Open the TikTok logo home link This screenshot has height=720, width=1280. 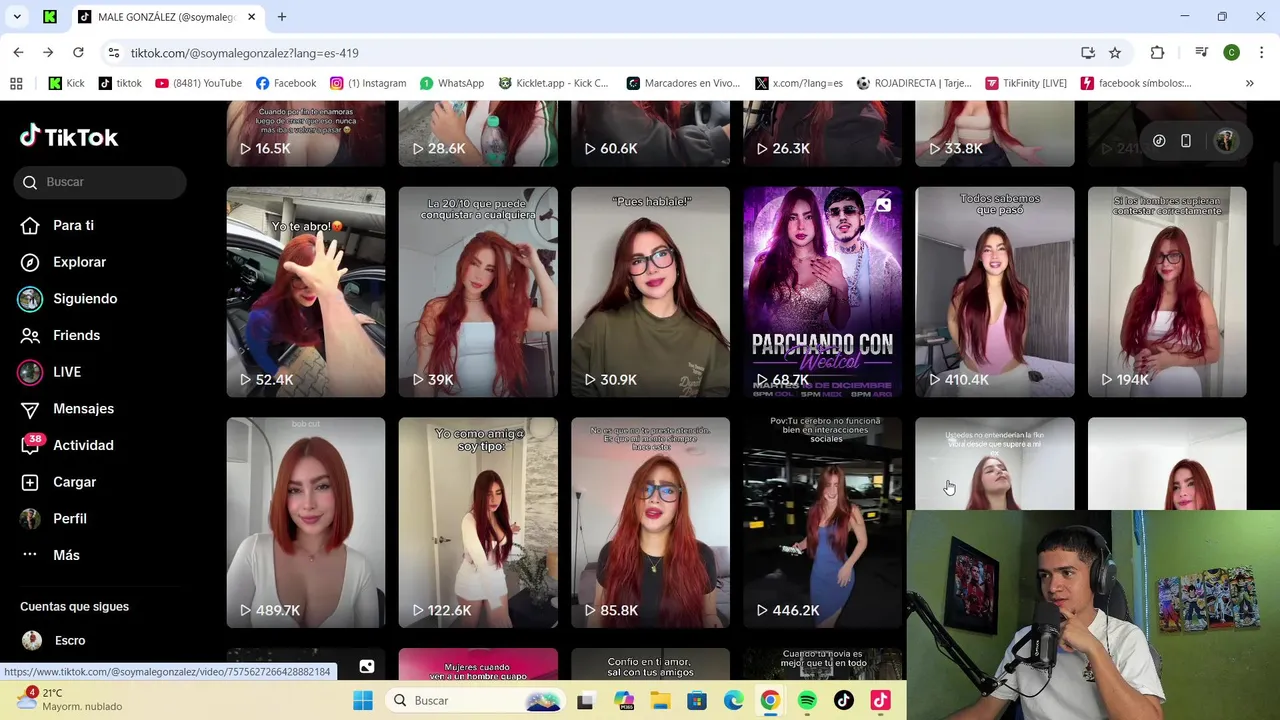coord(69,137)
